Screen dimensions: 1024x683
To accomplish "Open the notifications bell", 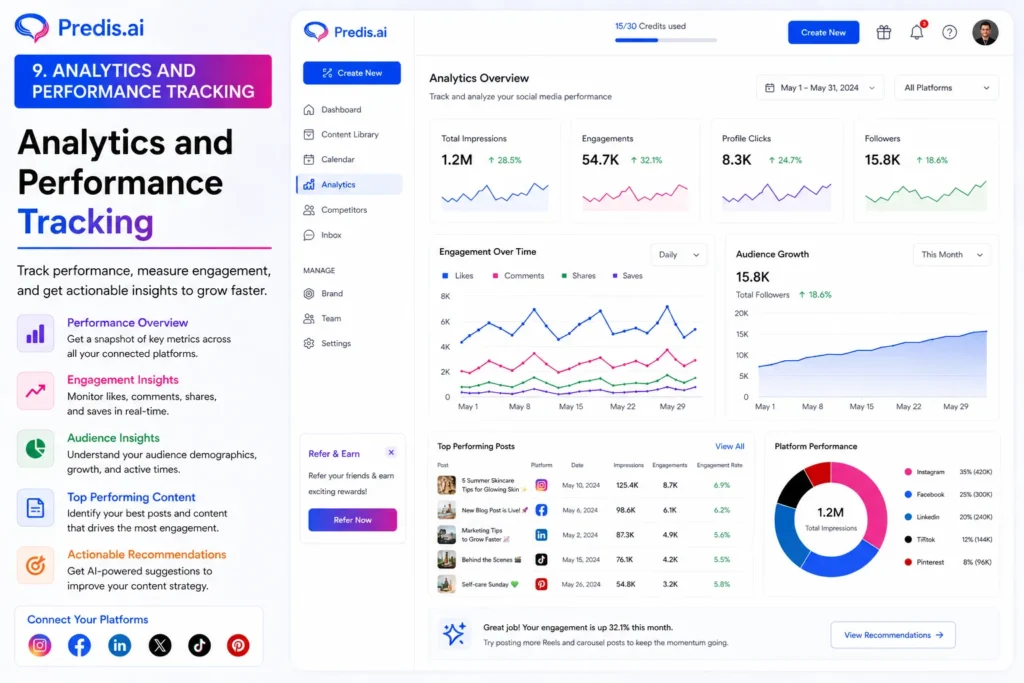I will (x=917, y=31).
